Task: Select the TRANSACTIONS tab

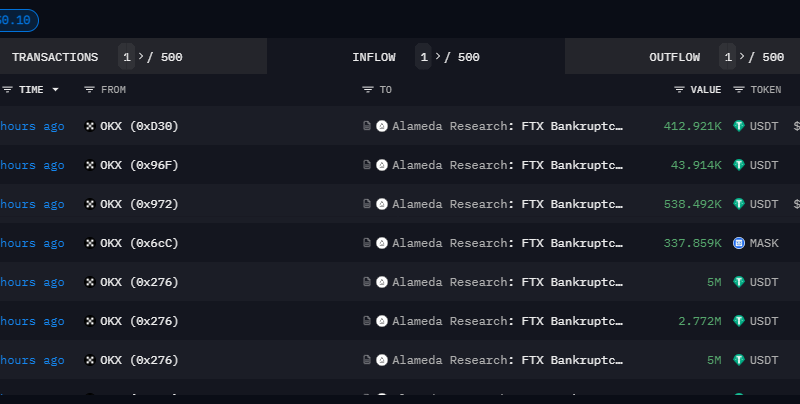Action: 55,57
